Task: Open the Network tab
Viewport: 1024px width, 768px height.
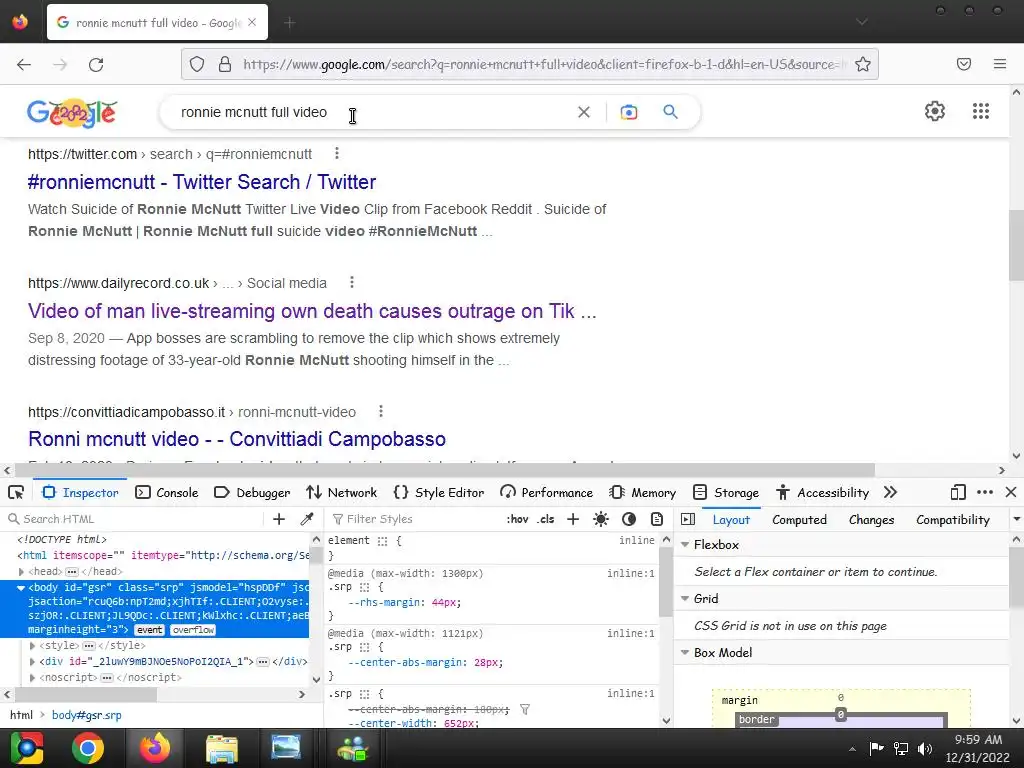Action: tap(342, 492)
